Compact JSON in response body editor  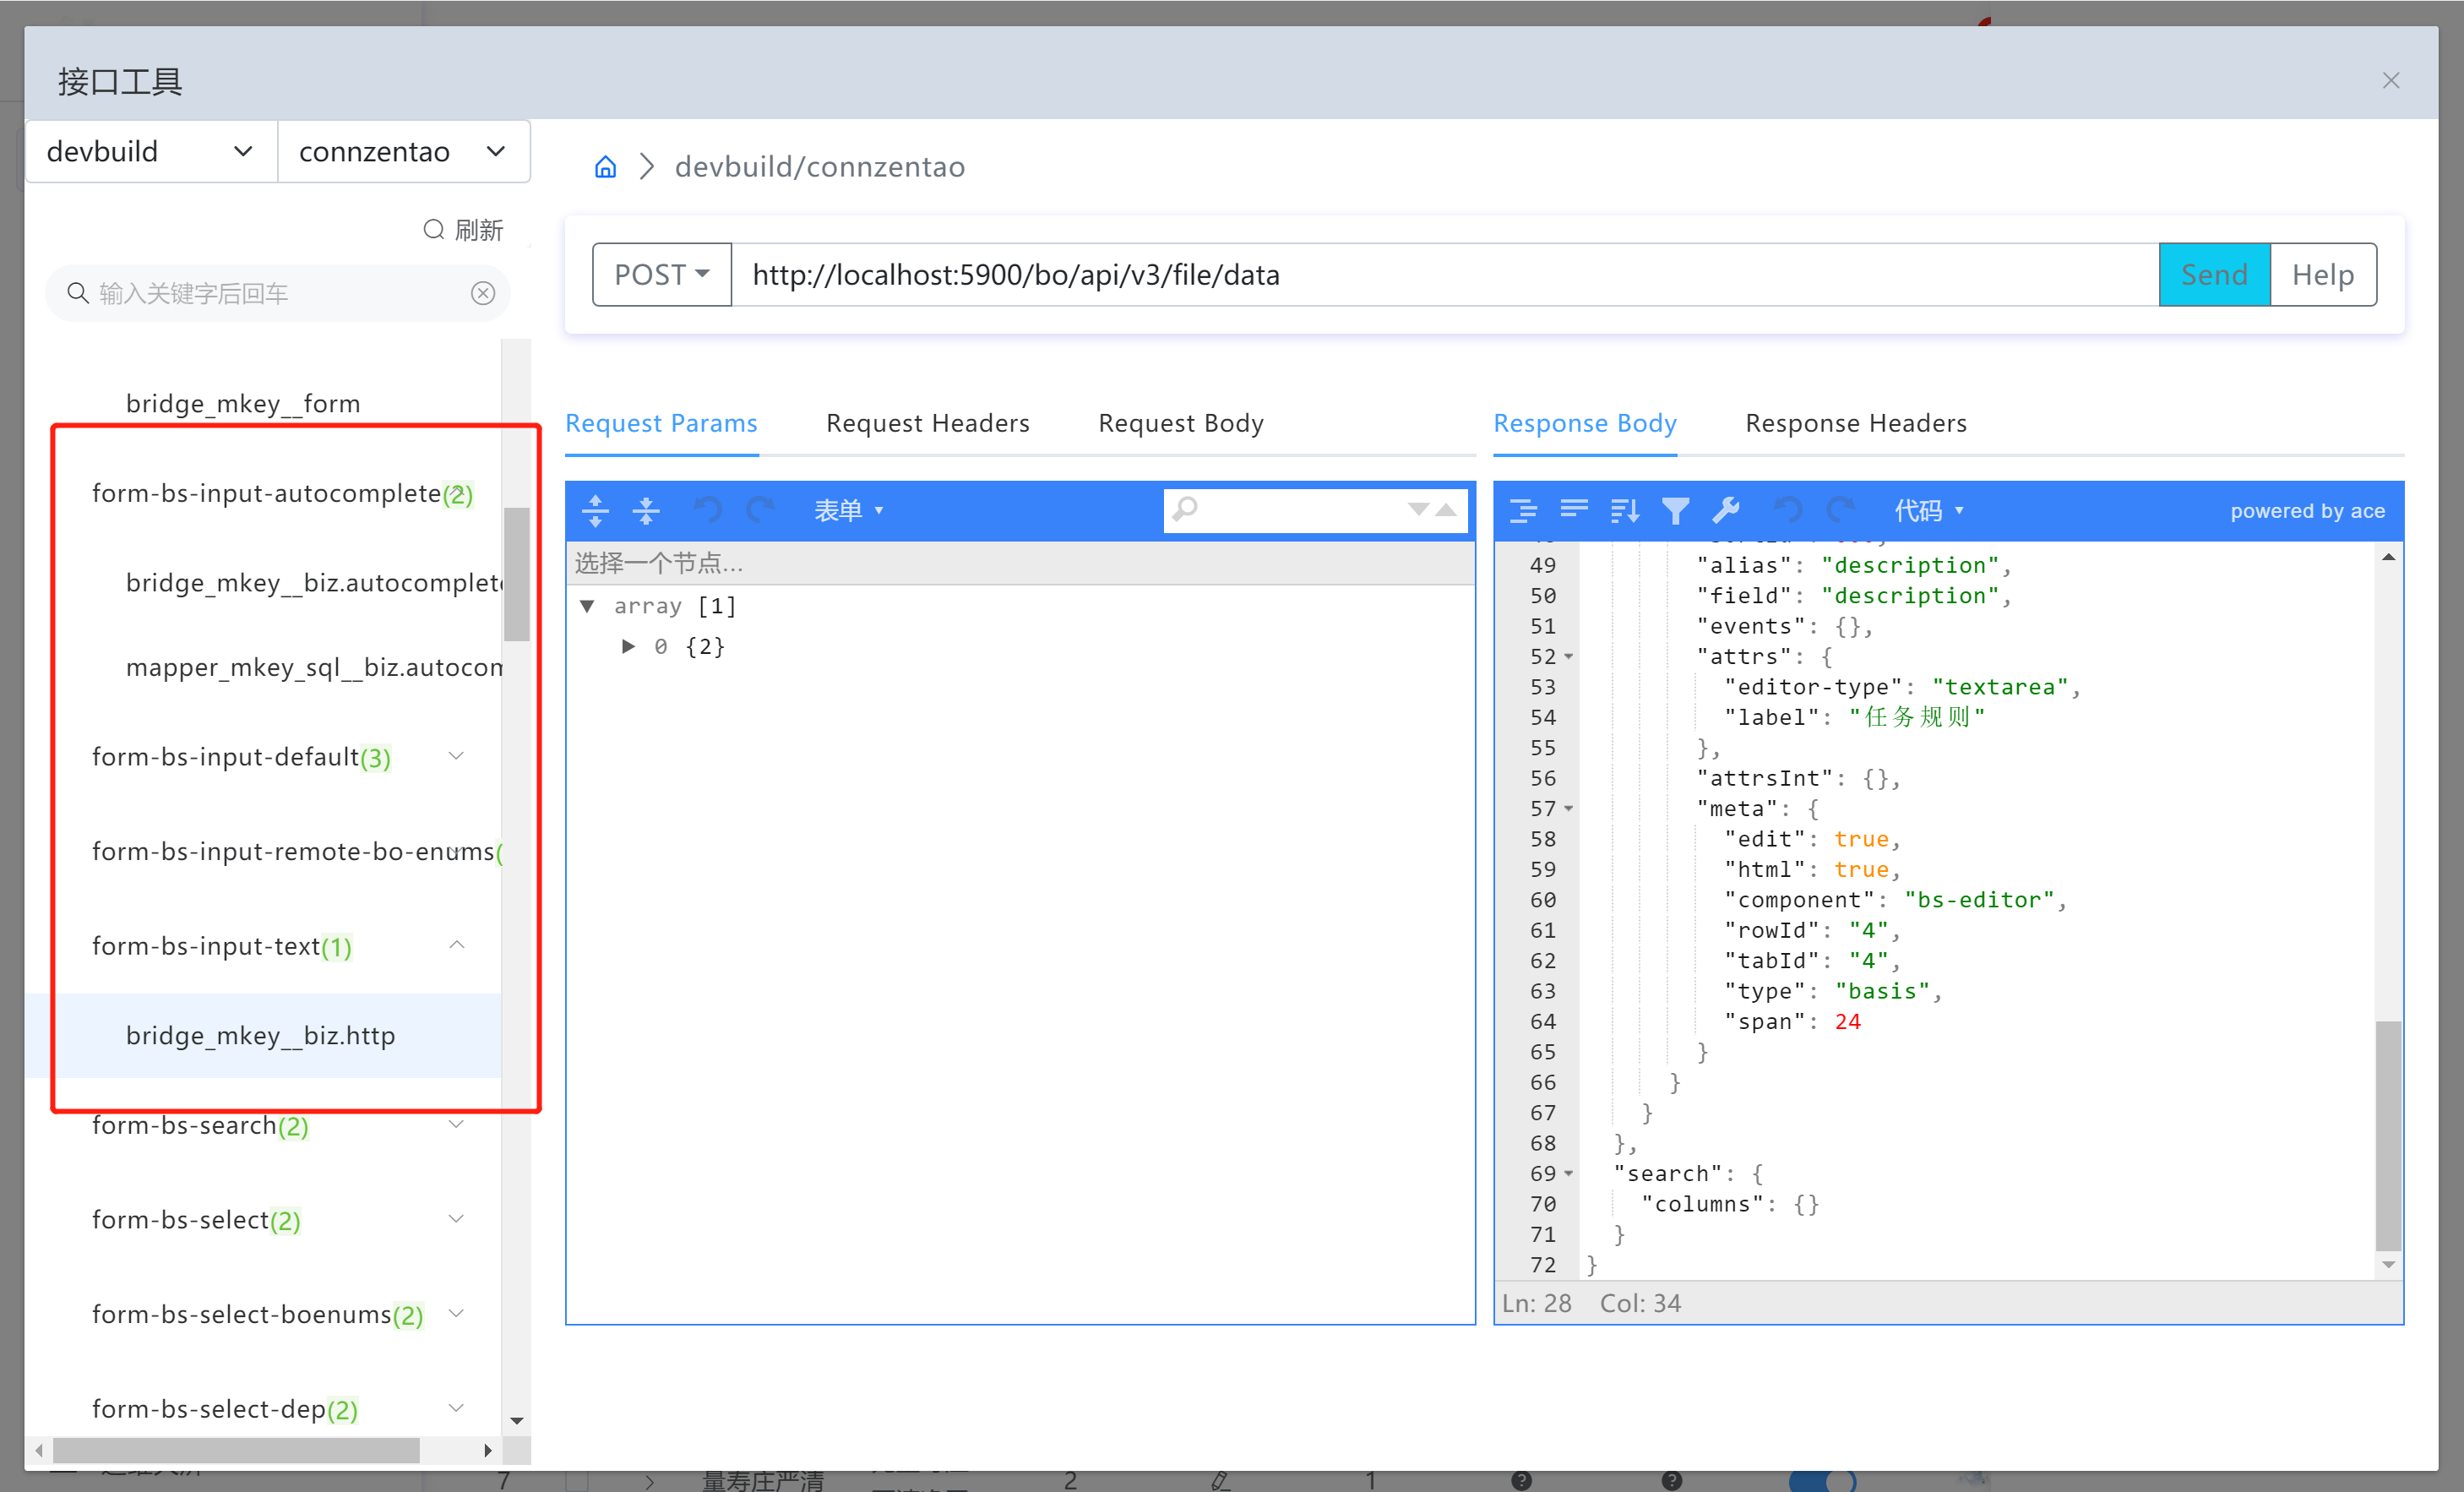1574,511
